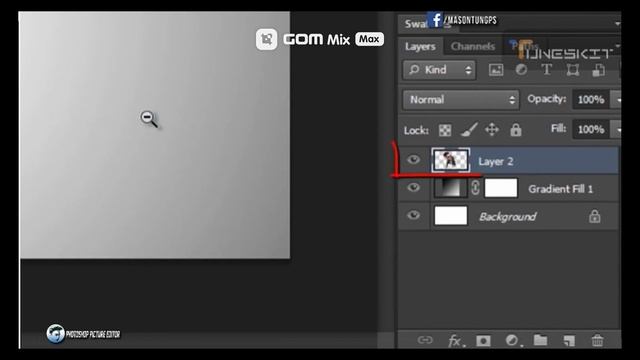This screenshot has height=360, width=640.
Task: Open Swatches panel menu arrow
Action: click(x=618, y=24)
